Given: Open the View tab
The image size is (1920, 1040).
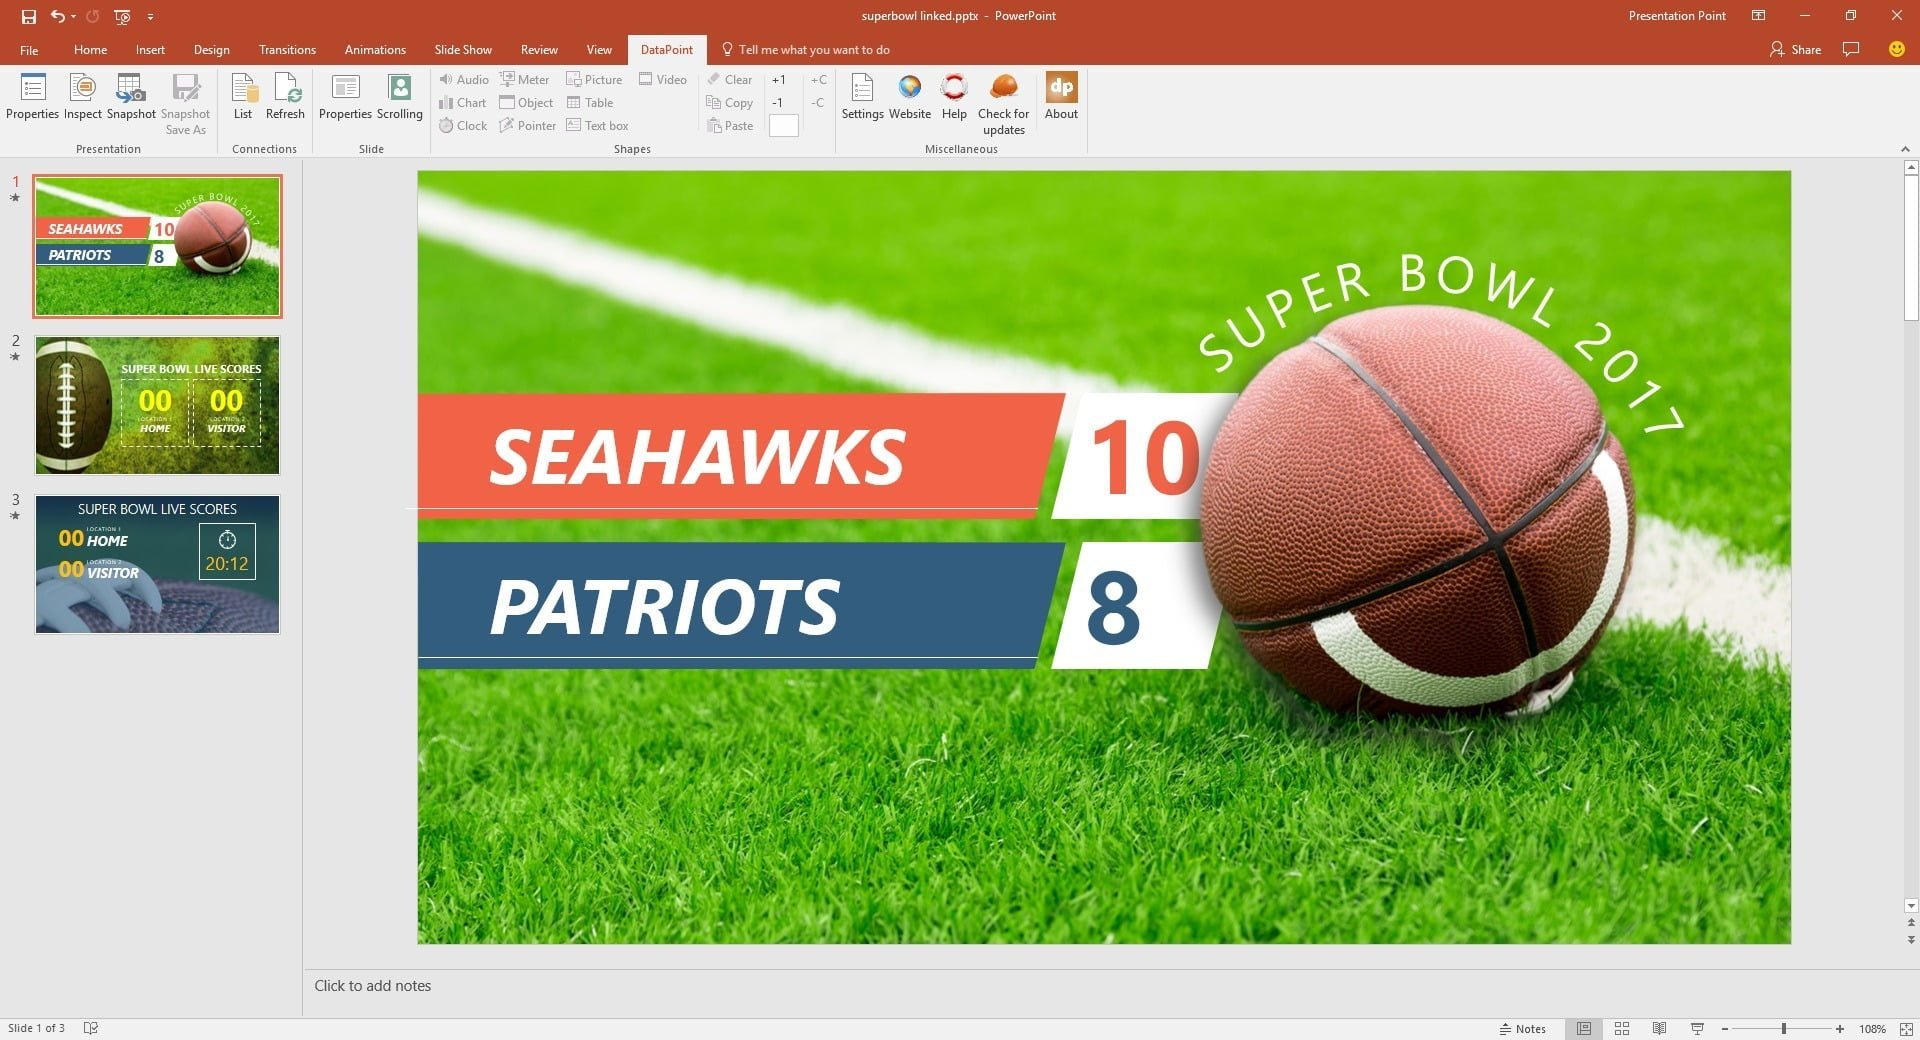Looking at the screenshot, I should tap(599, 50).
